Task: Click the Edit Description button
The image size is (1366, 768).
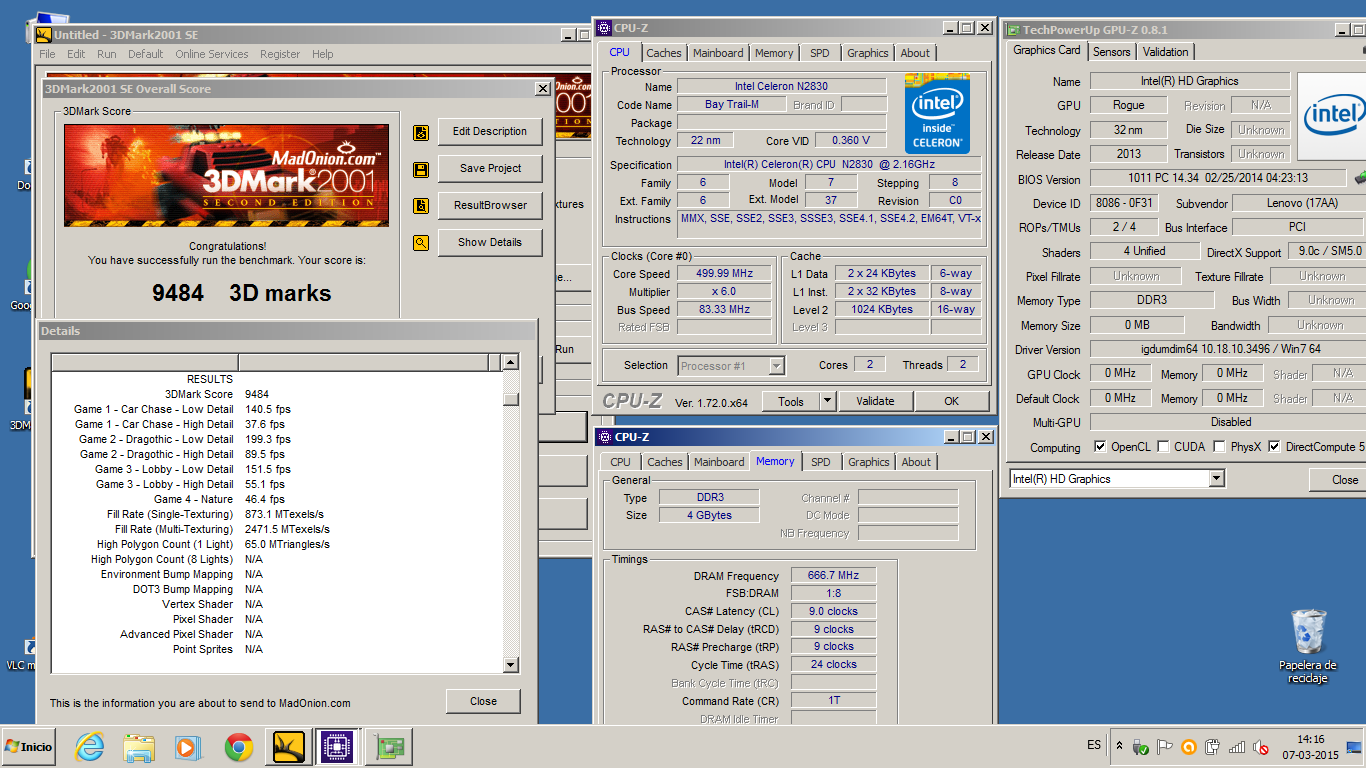Action: tap(490, 132)
